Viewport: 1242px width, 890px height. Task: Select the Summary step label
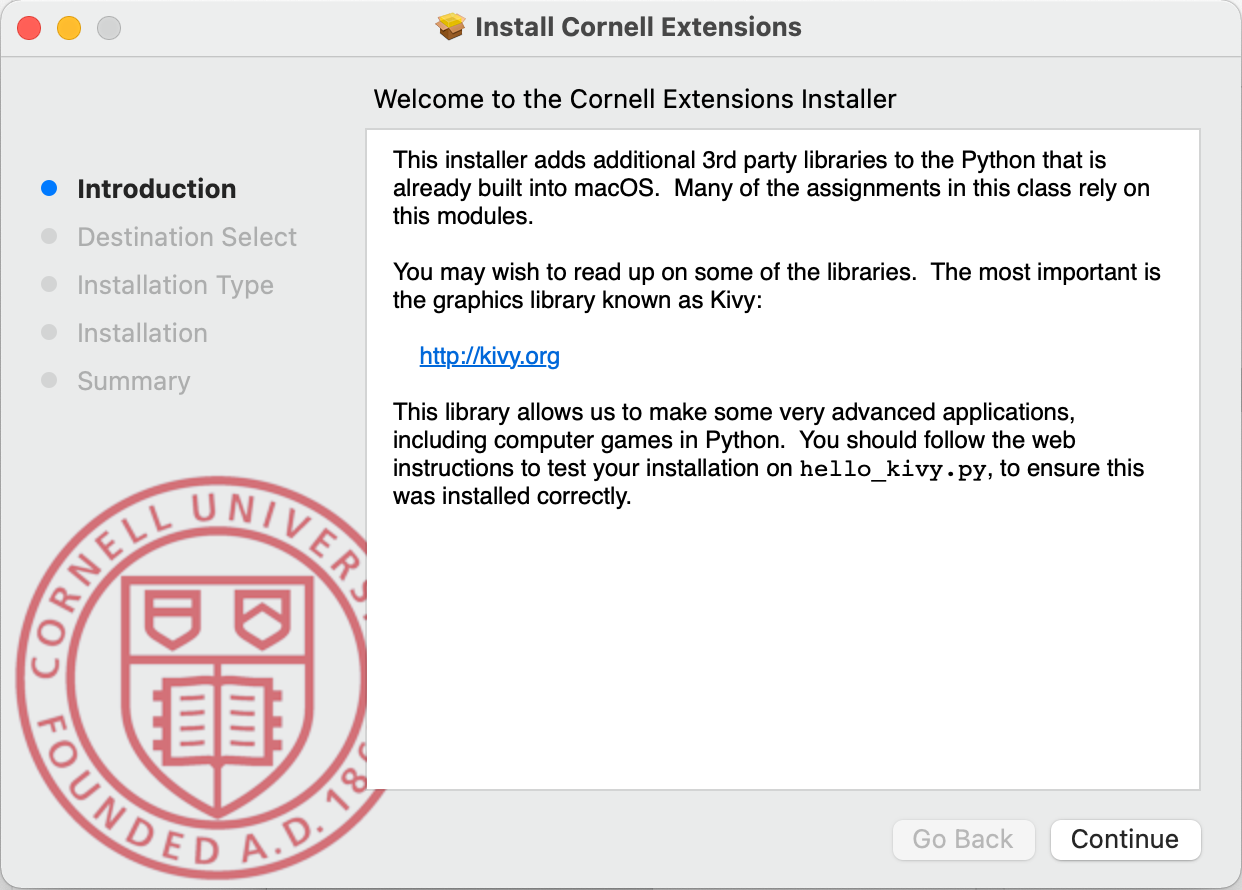coord(133,381)
